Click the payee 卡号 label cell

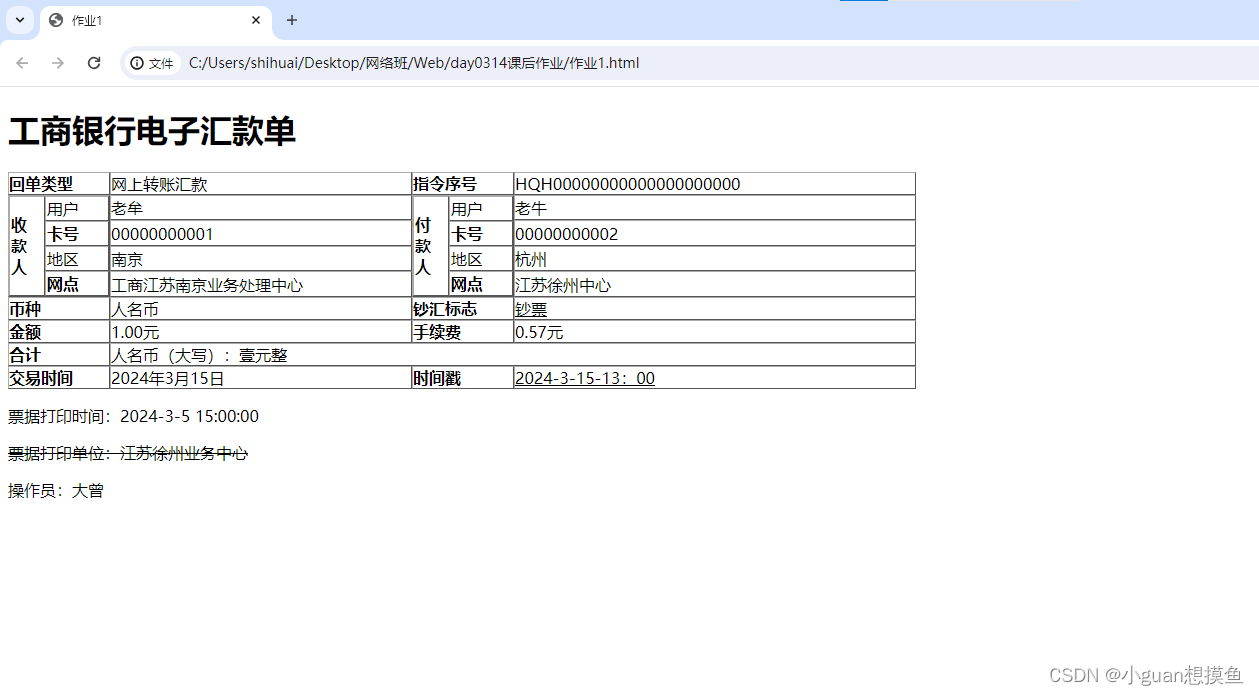[77, 234]
